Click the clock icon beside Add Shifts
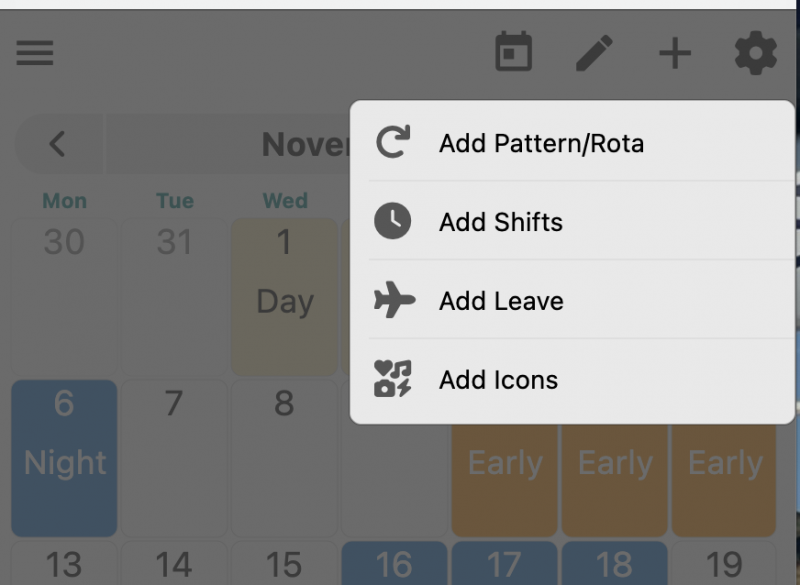The width and height of the screenshot is (800, 585). (x=393, y=222)
